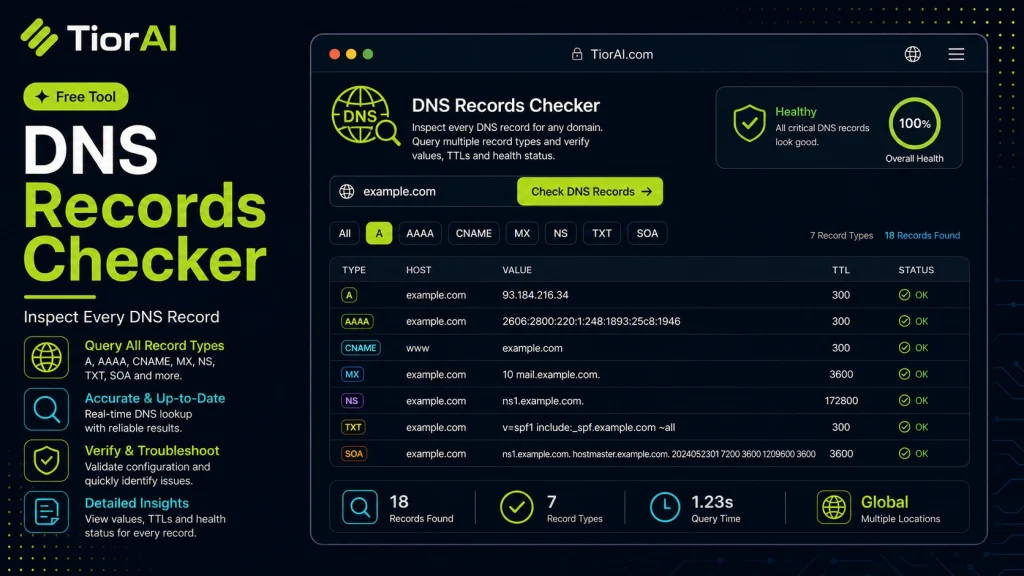
Task: Click the SOA row value text
Action: click(x=658, y=454)
